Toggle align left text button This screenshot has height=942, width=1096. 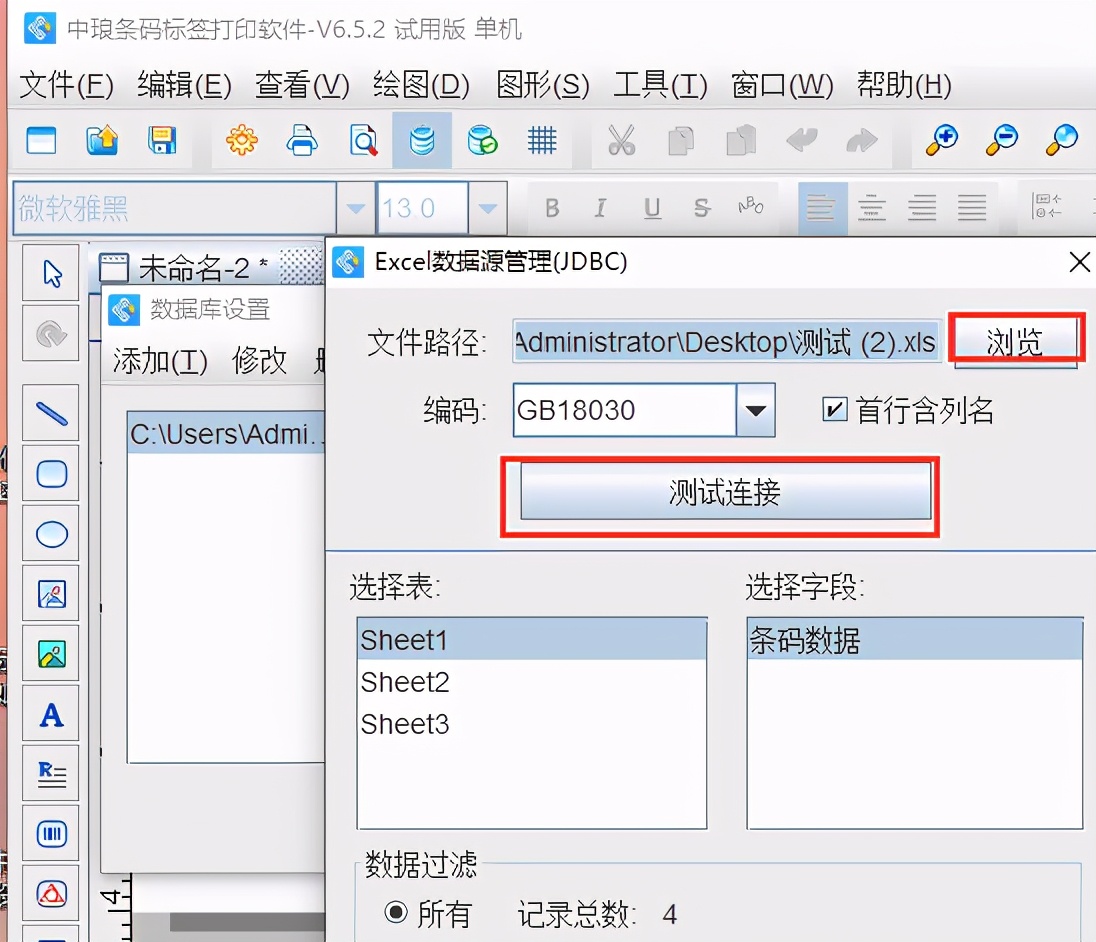(x=822, y=208)
